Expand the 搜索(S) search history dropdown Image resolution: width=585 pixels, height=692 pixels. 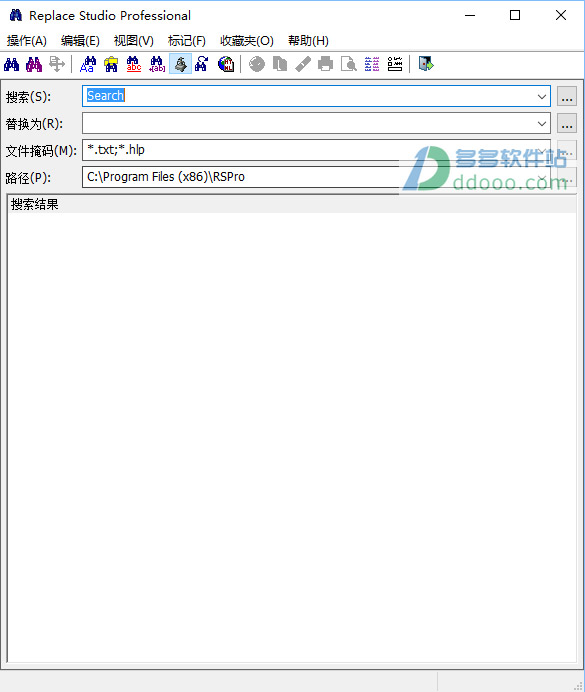pyautogui.click(x=542, y=97)
